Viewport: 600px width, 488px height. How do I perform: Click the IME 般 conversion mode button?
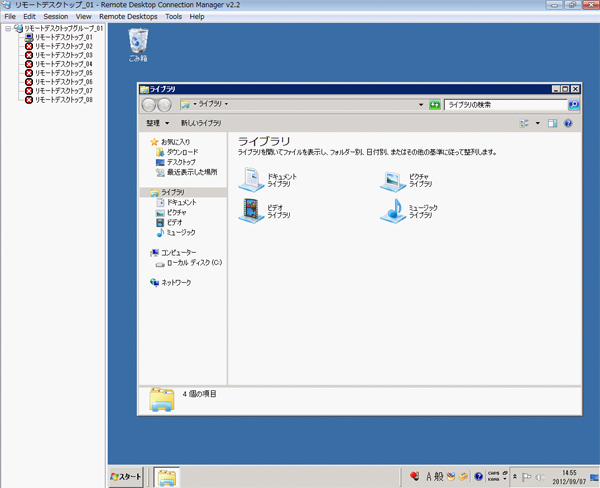coord(439,477)
